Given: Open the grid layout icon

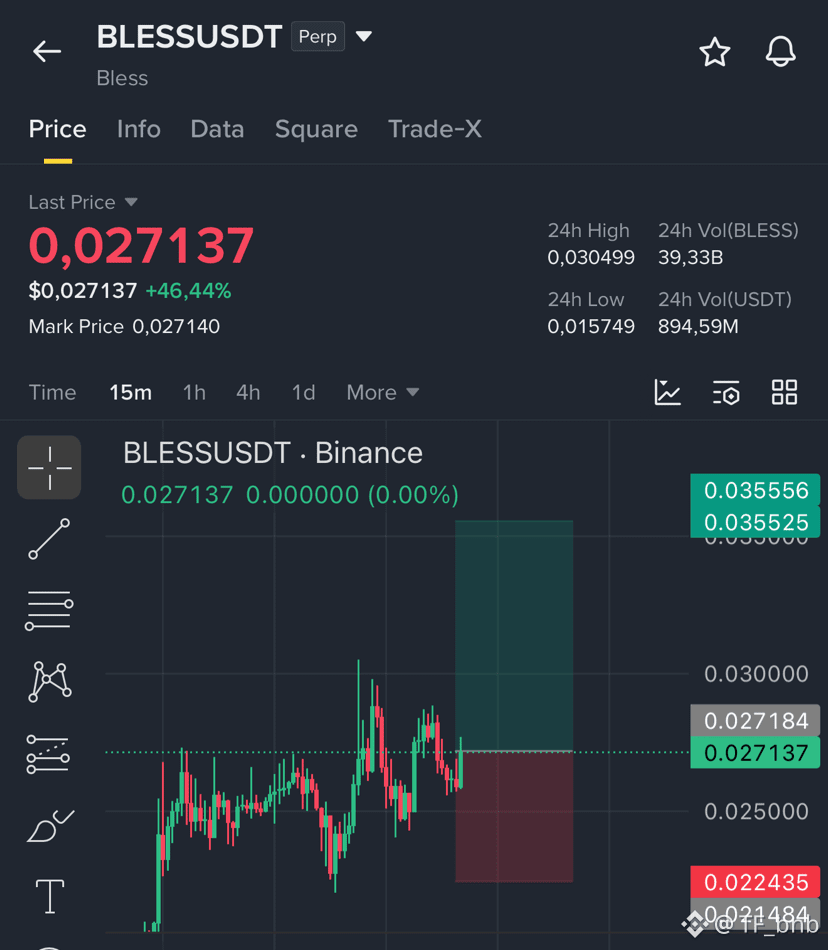Looking at the screenshot, I should [784, 392].
